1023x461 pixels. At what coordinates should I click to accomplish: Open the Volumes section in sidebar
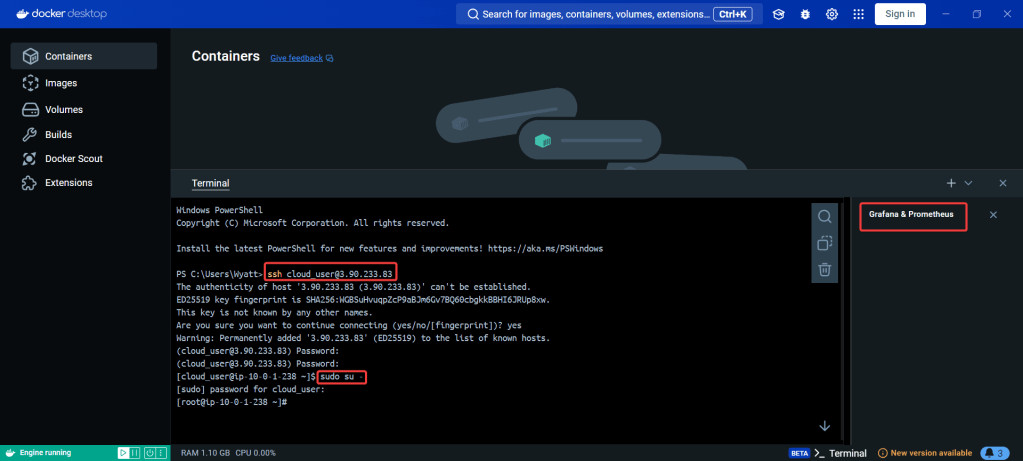click(63, 109)
